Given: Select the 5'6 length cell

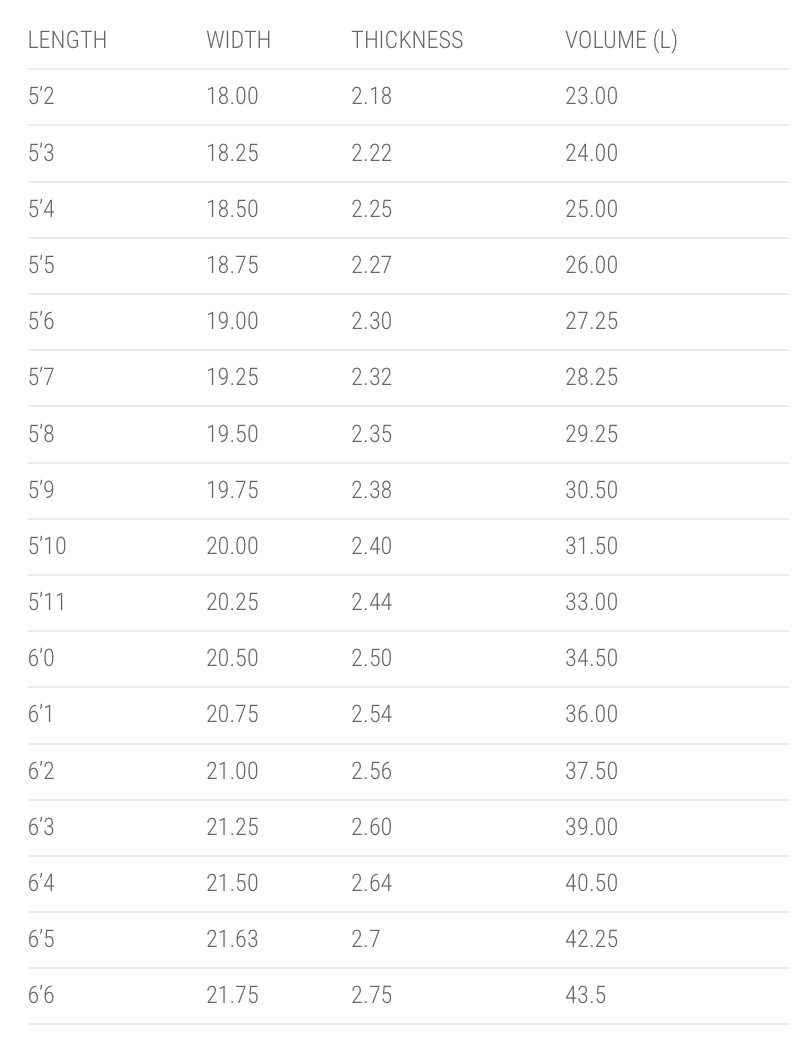Looking at the screenshot, I should pos(41,321).
